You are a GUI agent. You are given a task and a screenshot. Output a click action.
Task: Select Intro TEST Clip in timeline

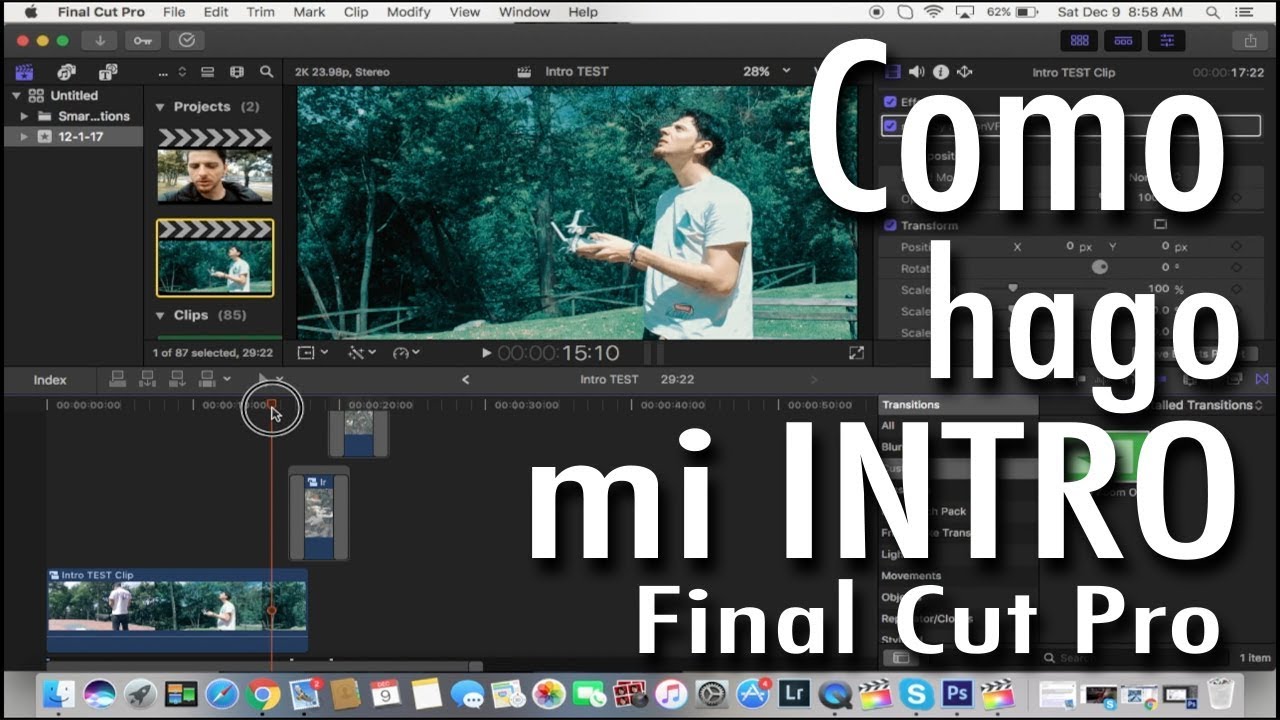[x=177, y=610]
